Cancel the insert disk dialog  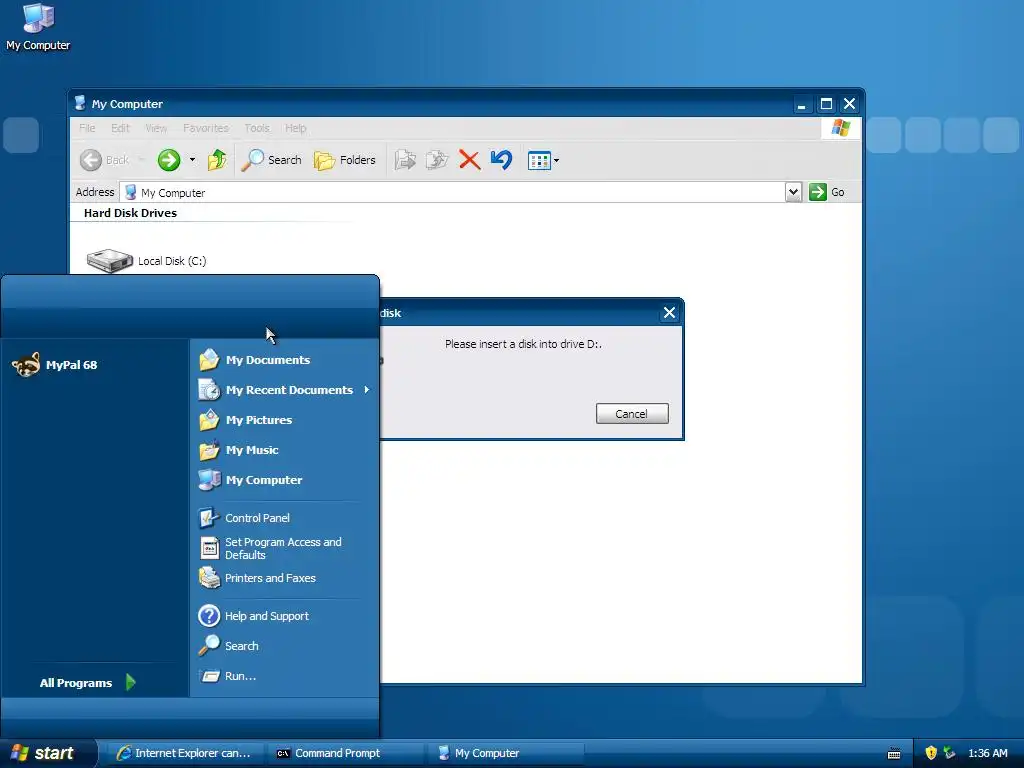[x=632, y=413]
